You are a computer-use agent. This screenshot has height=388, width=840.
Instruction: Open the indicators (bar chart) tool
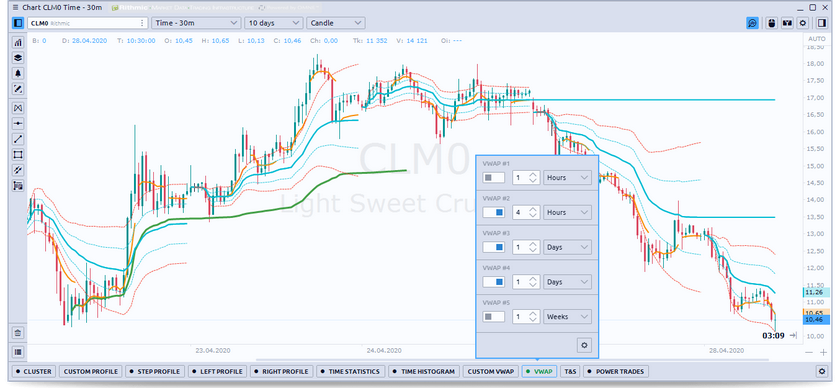tap(18, 42)
